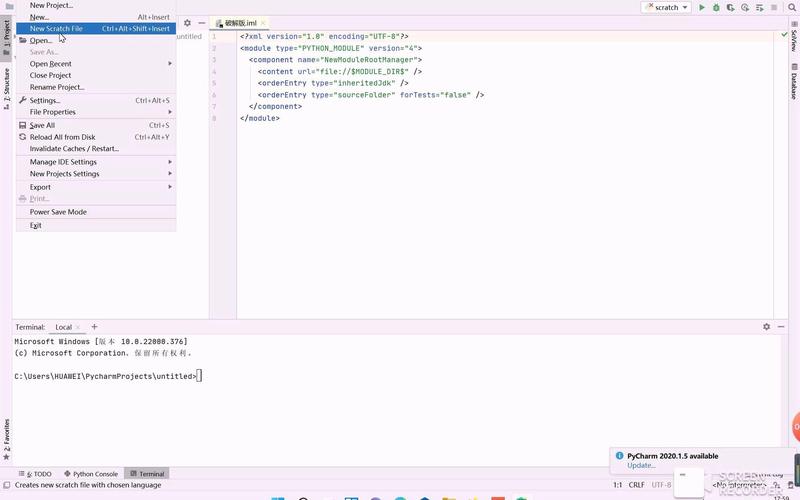Choose New Project... from File menu
Screen dimensions: 800x500
click(x=96, y=5)
